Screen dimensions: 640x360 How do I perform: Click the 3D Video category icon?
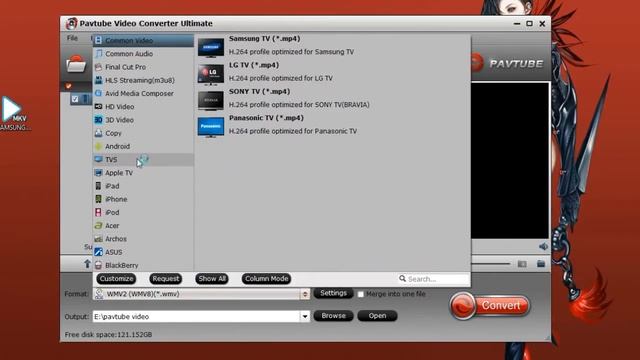(98, 120)
